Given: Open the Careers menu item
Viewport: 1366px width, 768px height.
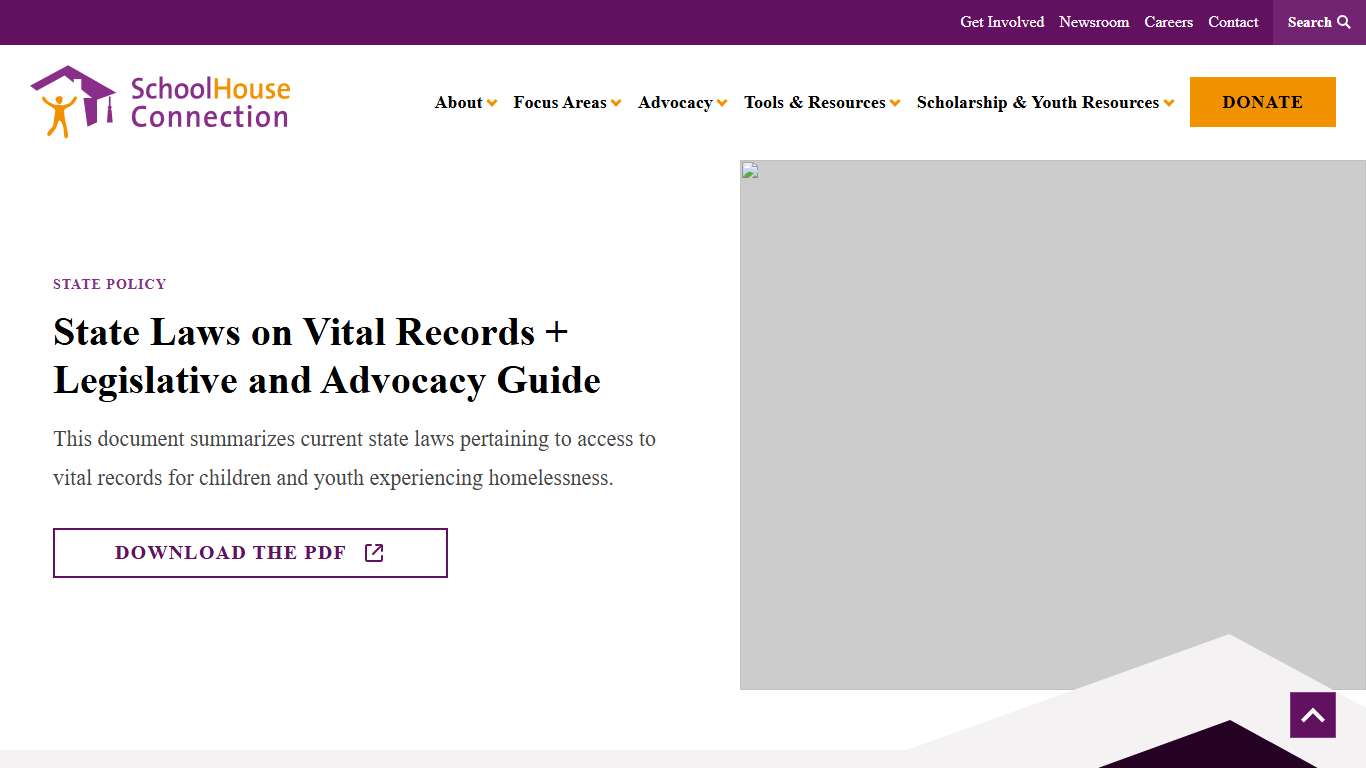Looking at the screenshot, I should click(x=1168, y=21).
